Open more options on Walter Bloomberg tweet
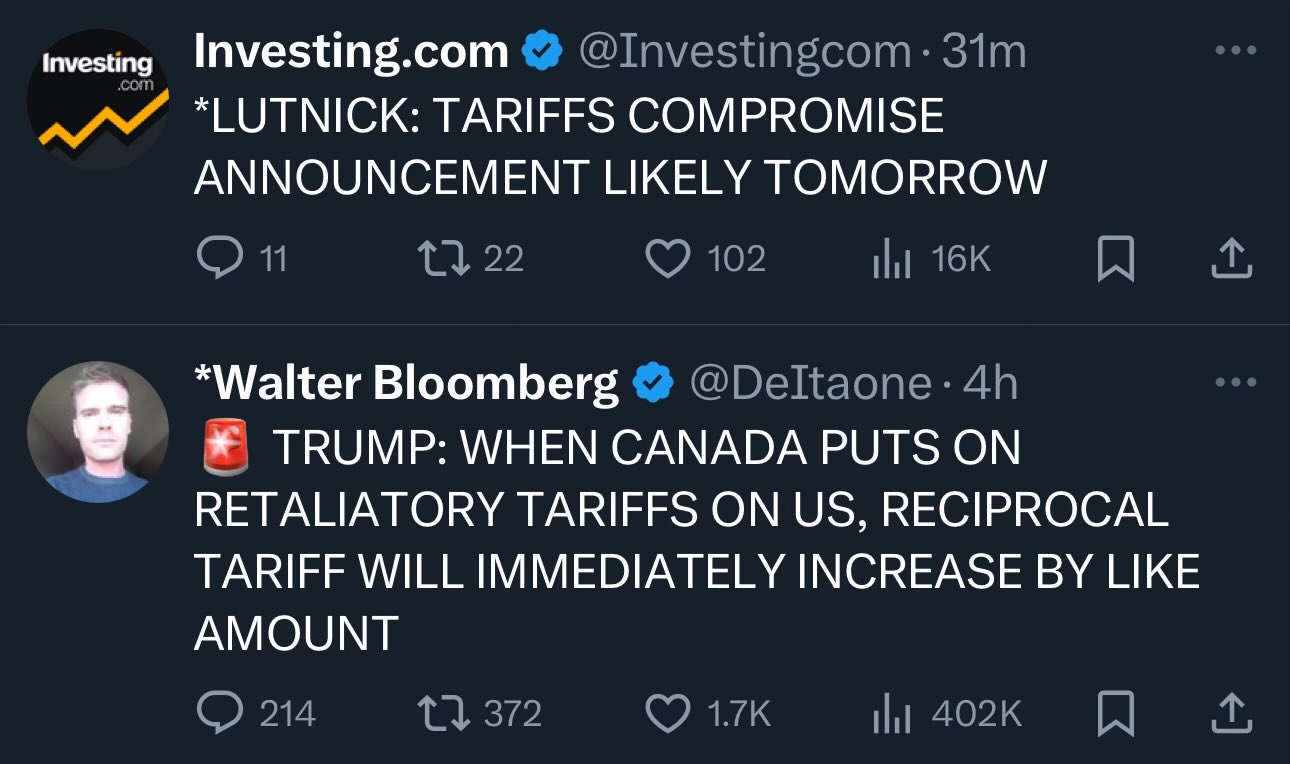The height and width of the screenshot is (764, 1290). [1236, 382]
